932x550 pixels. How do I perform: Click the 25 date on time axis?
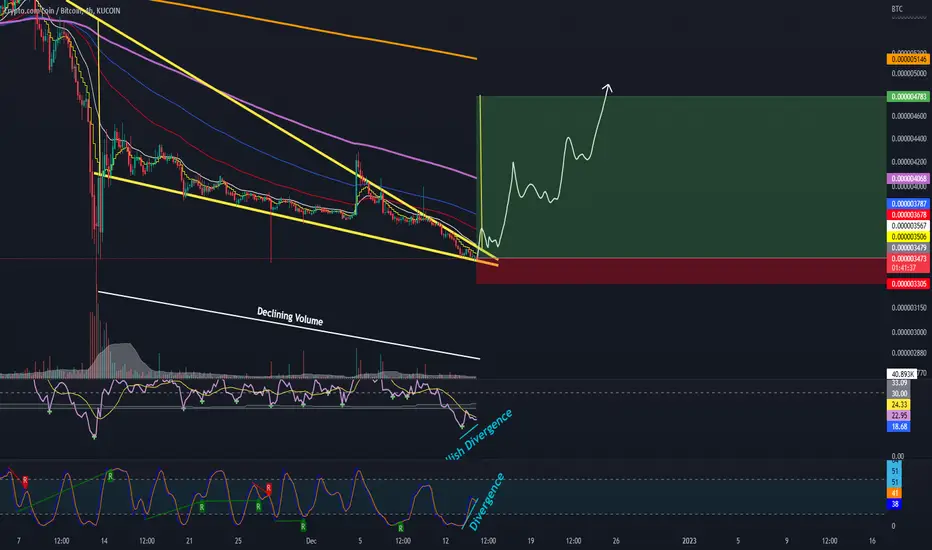tap(238, 541)
